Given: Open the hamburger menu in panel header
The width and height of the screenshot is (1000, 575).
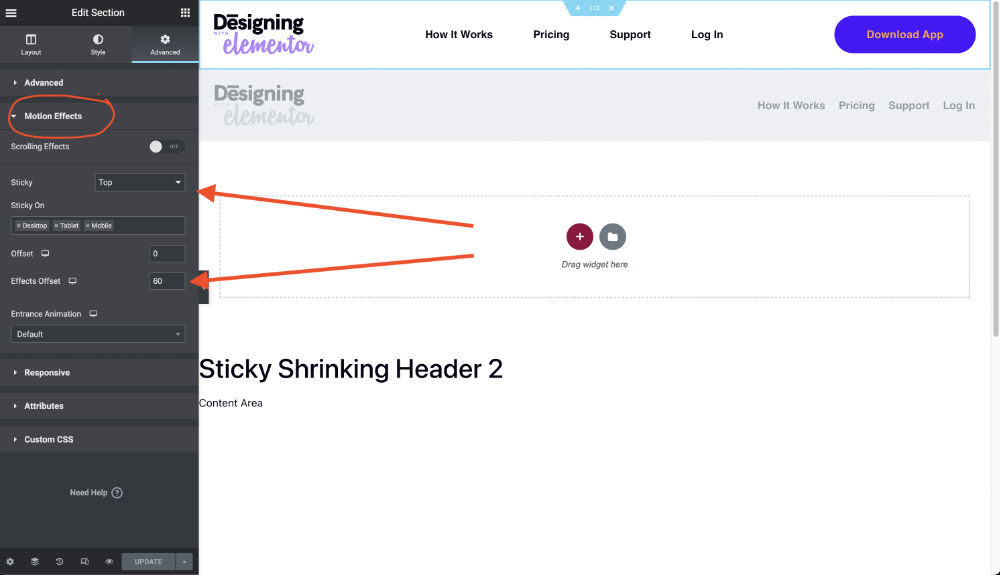Looking at the screenshot, I should 11,13.
